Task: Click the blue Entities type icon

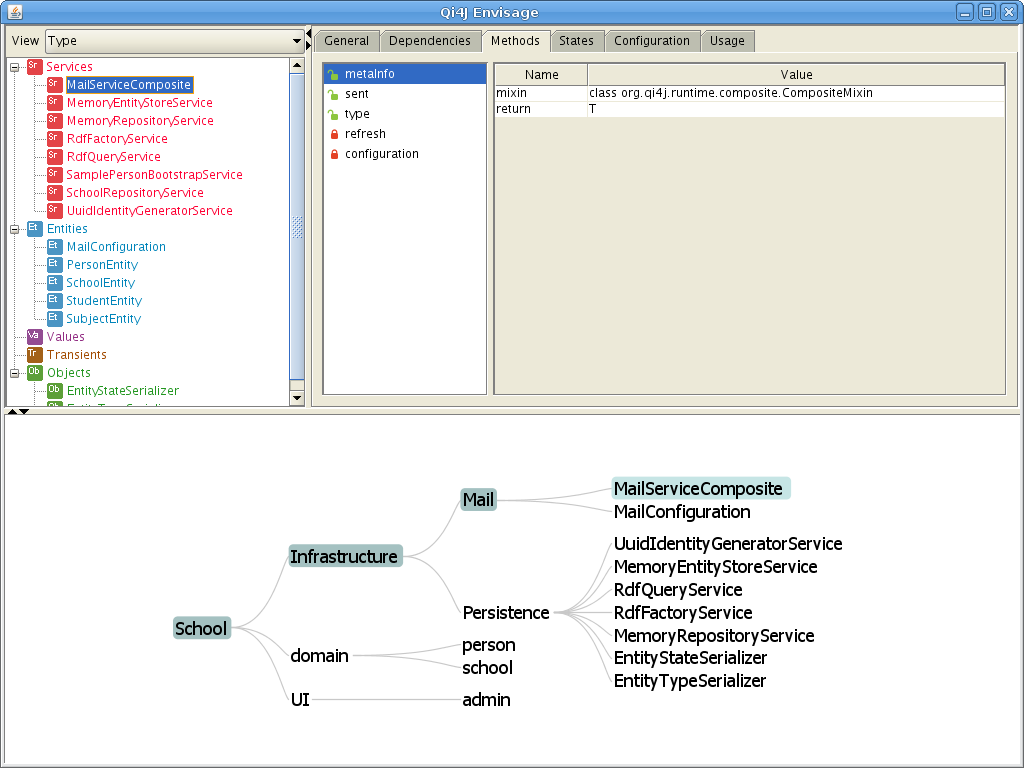Action: click(35, 228)
